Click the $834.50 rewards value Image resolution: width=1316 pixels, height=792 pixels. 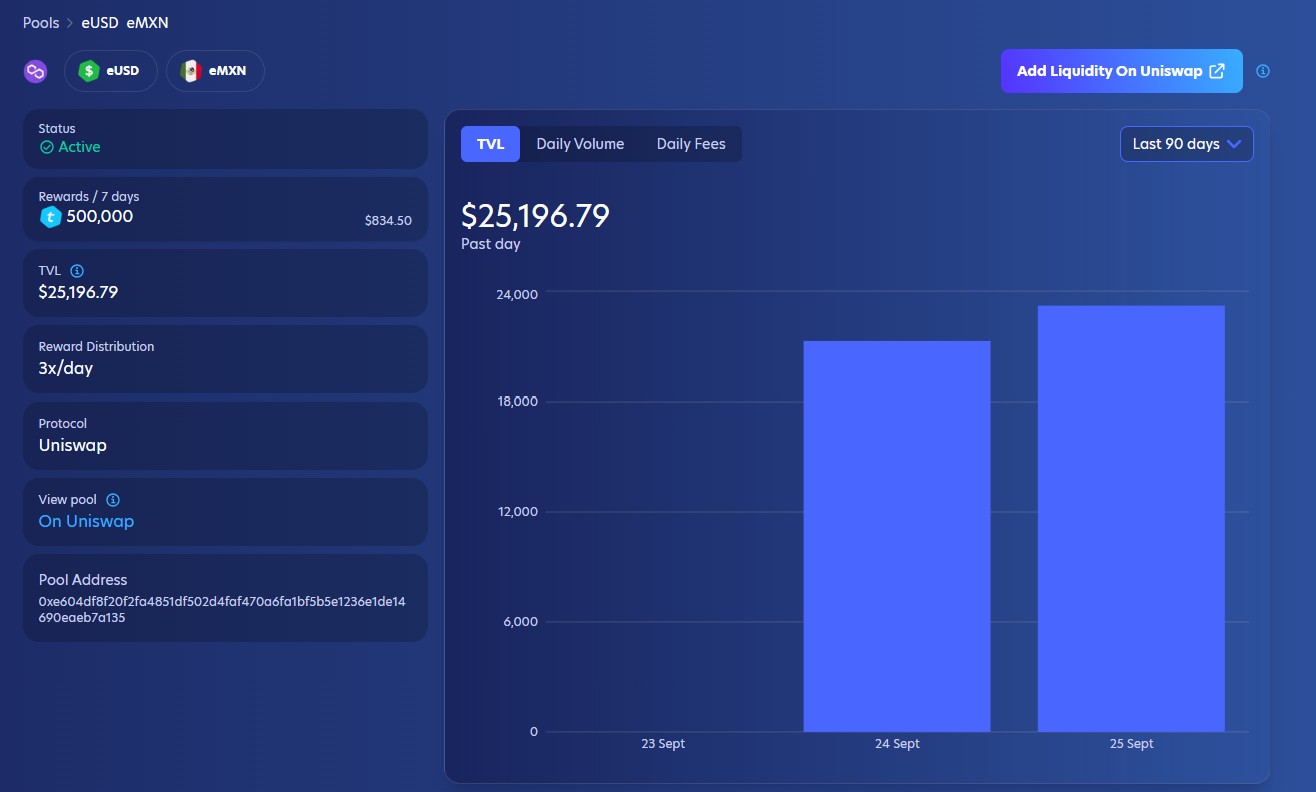pyautogui.click(x=388, y=221)
